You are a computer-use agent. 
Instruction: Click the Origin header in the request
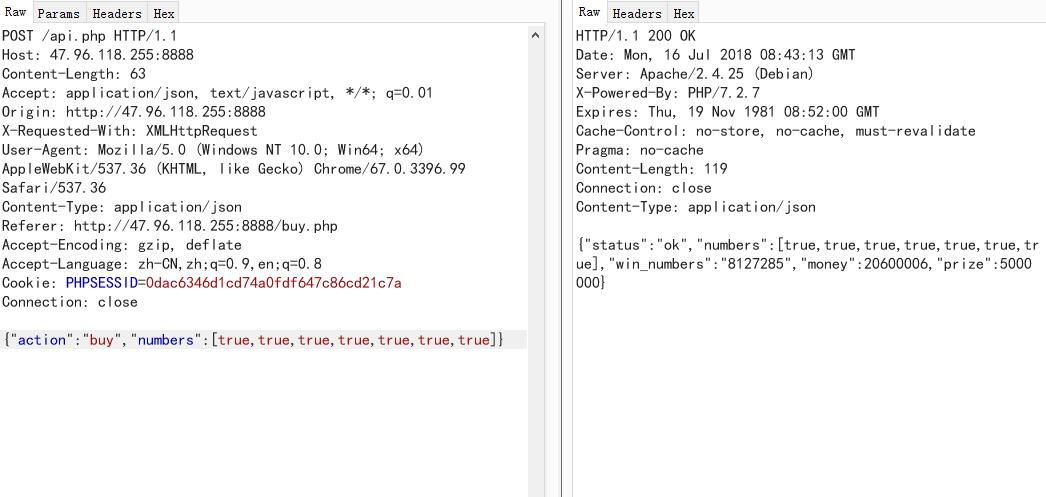pos(133,112)
